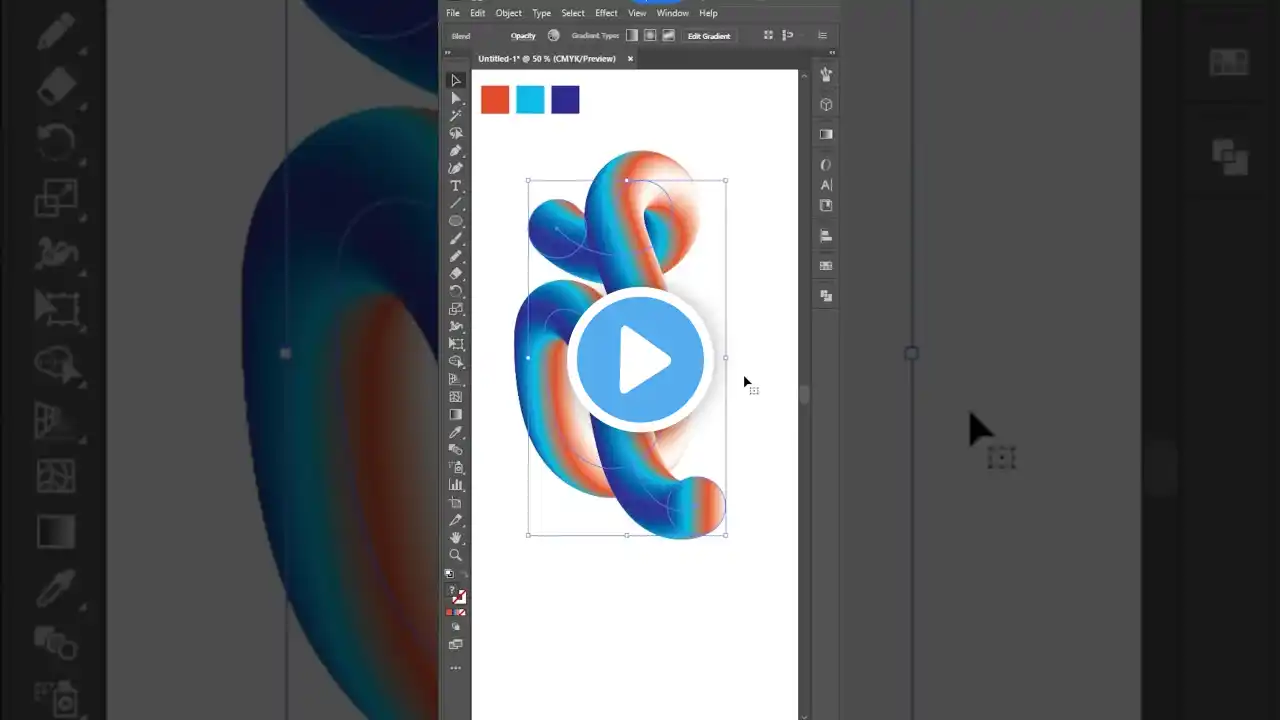
Task: Open the File menu
Action: (x=453, y=13)
